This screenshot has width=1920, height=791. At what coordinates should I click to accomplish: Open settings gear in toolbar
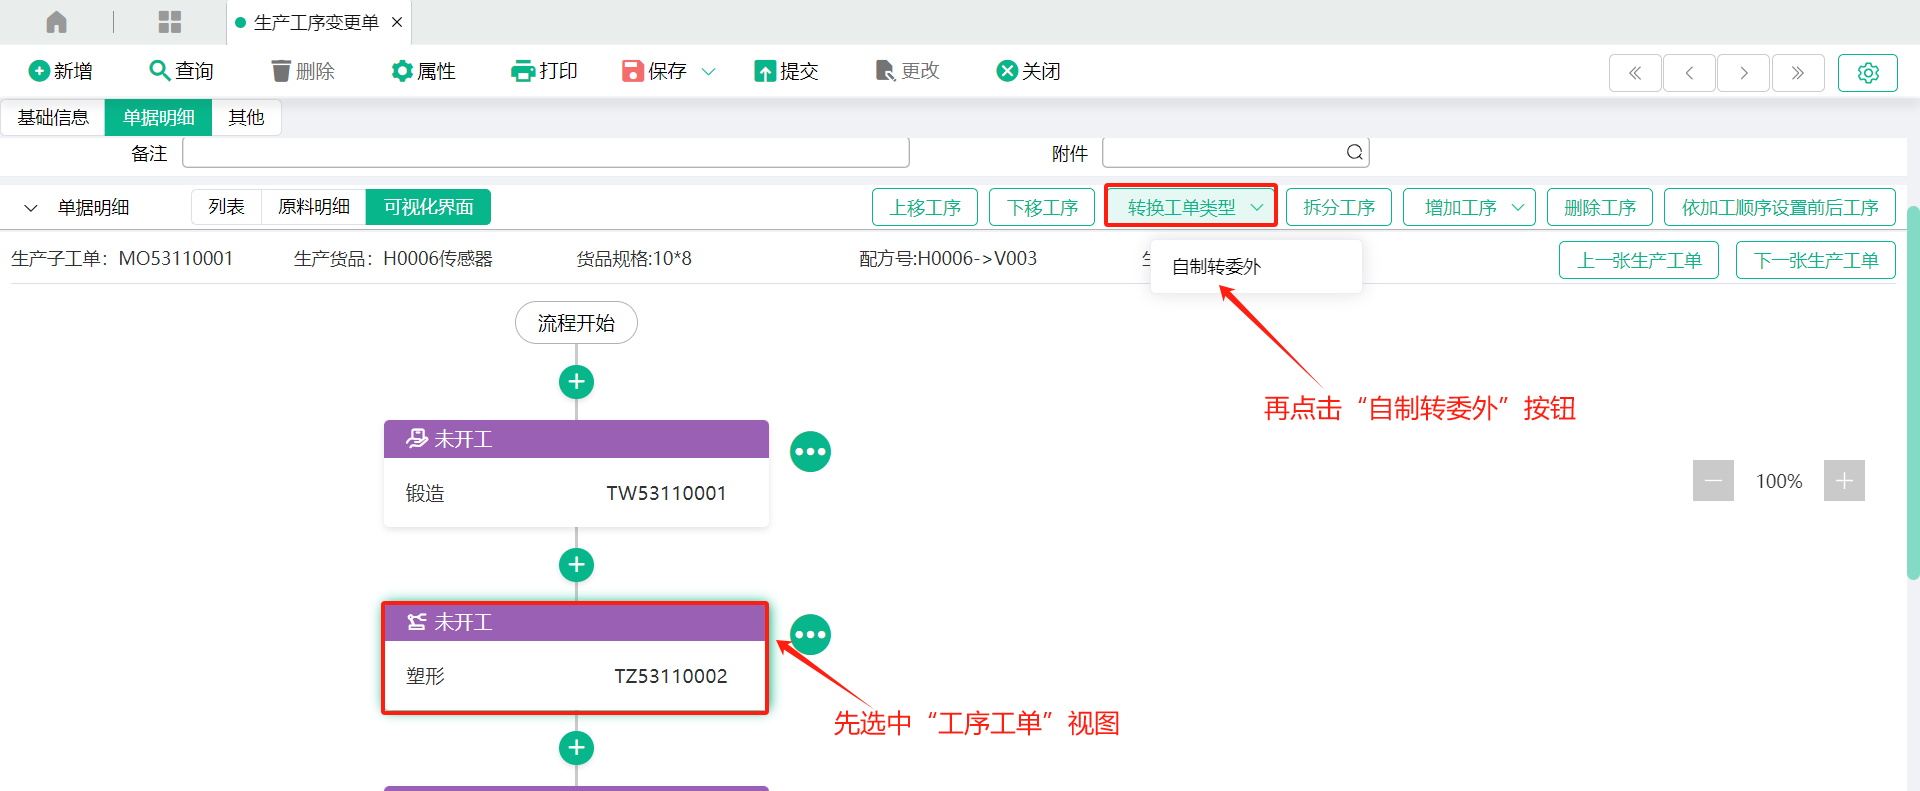[x=1868, y=73]
